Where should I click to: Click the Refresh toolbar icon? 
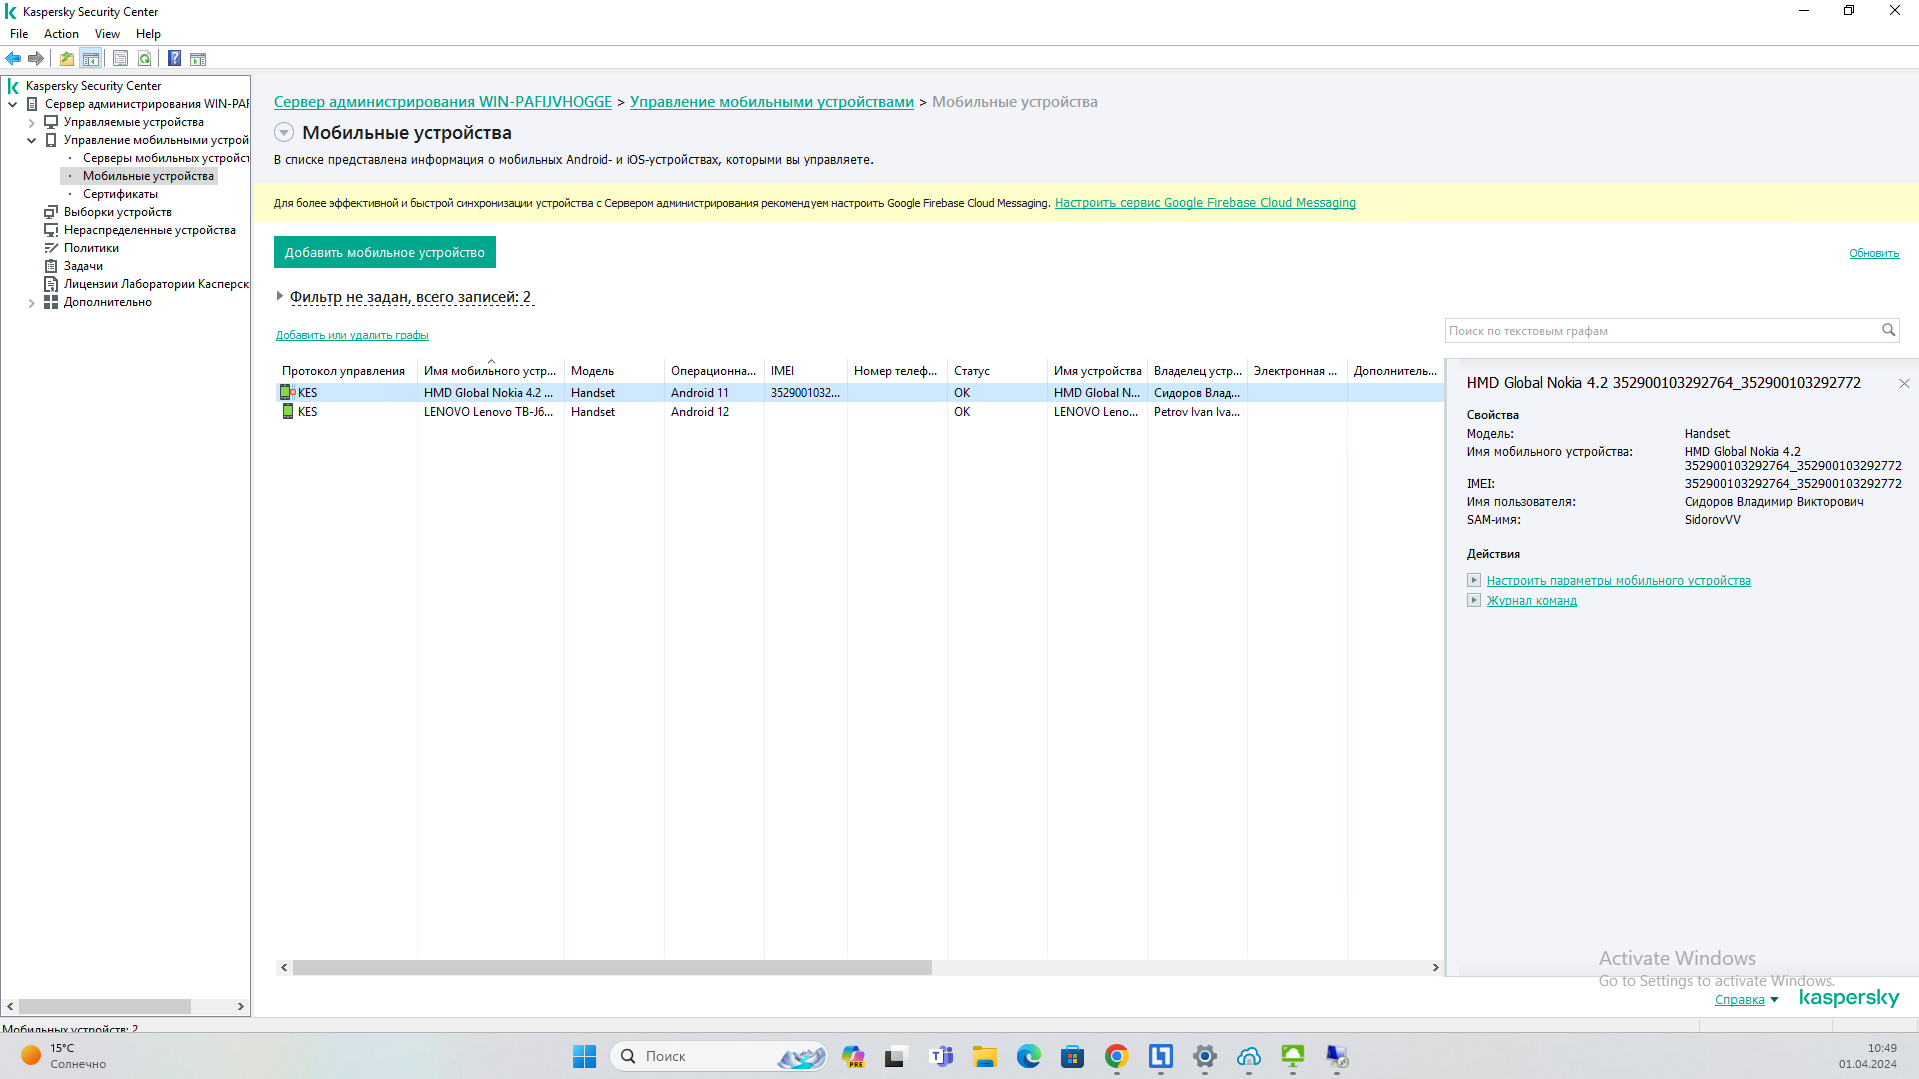pyautogui.click(x=145, y=59)
